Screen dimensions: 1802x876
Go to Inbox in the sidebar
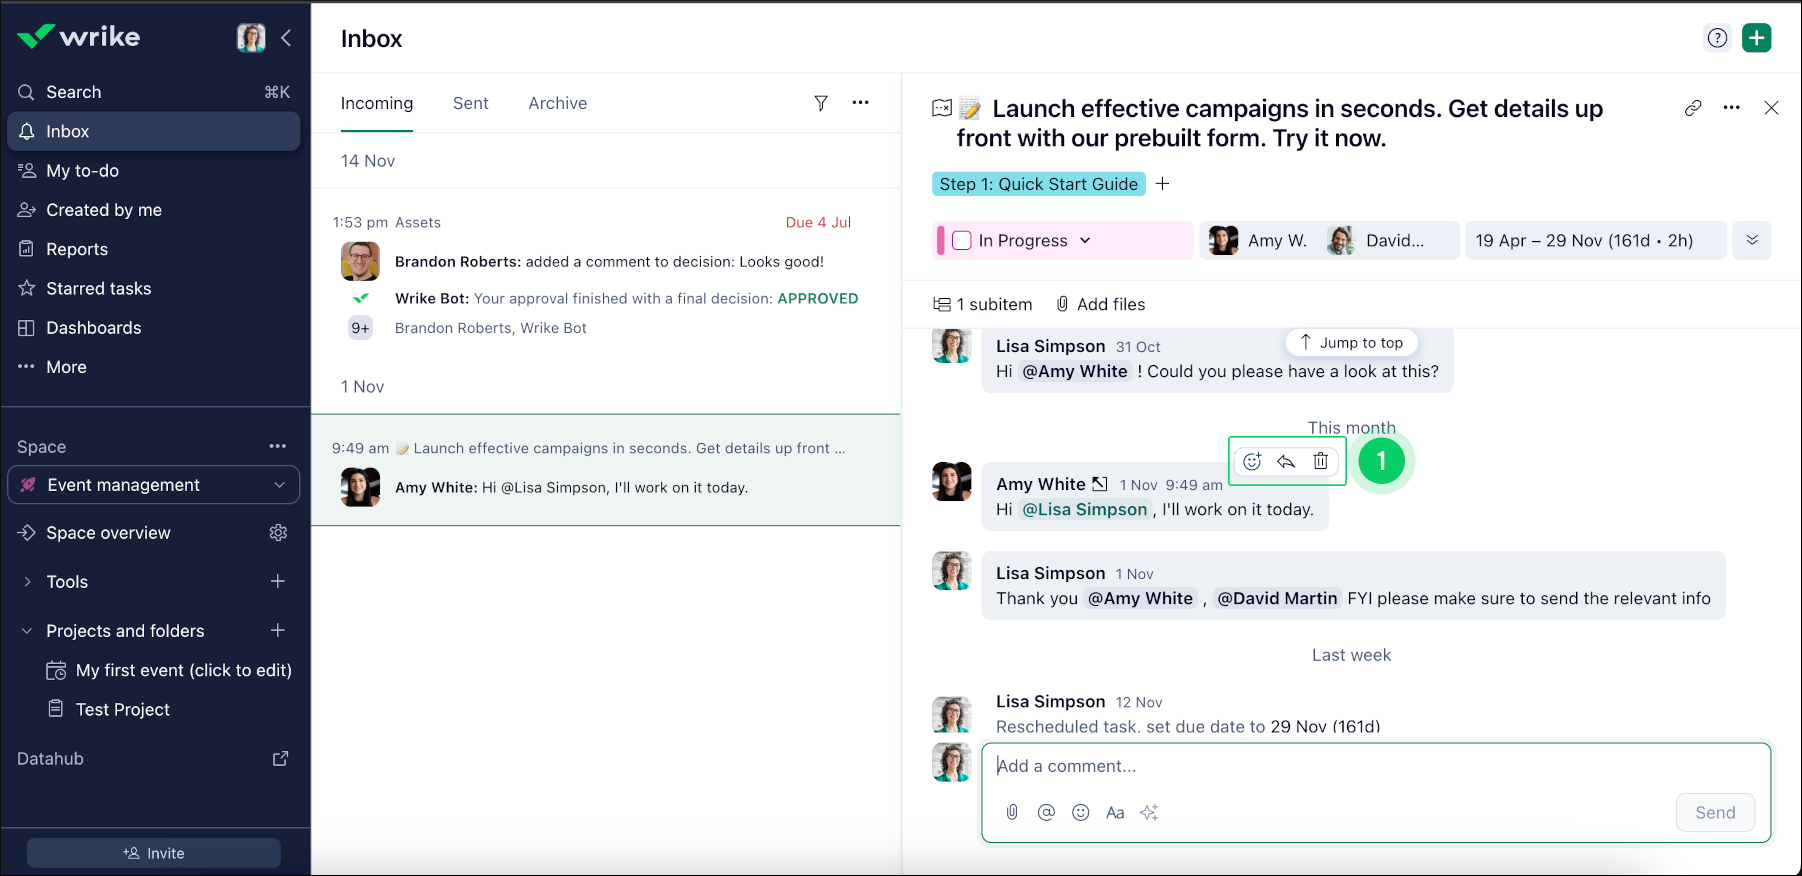(154, 131)
